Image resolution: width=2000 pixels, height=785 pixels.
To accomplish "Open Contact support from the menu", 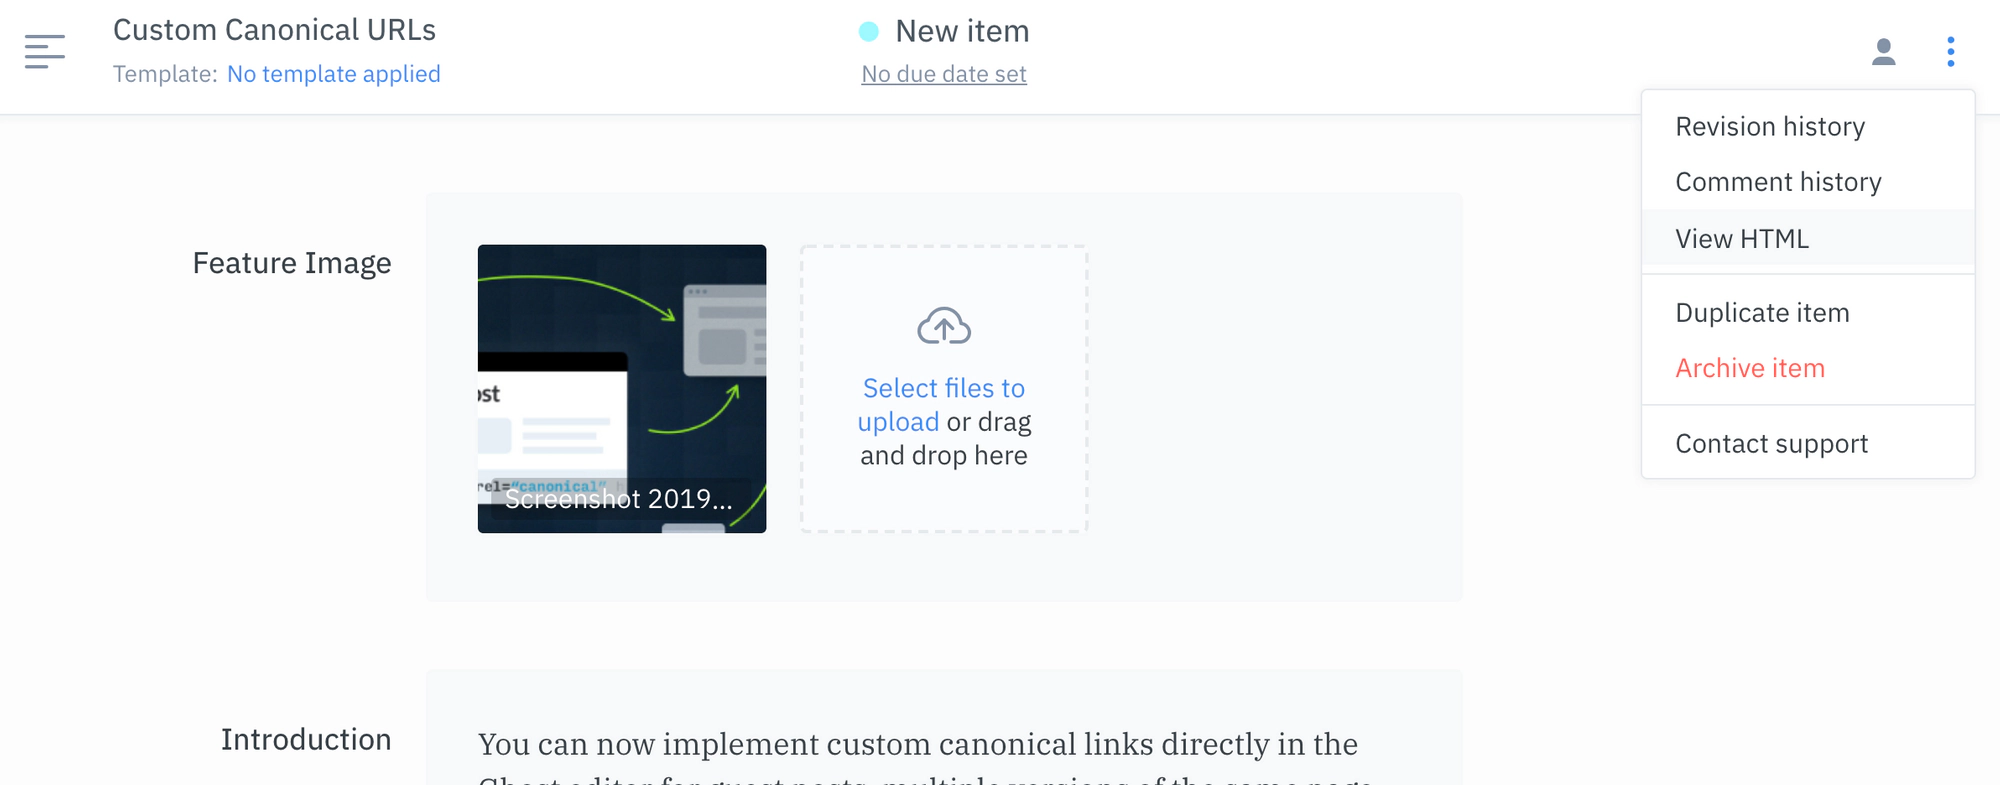I will pyautogui.click(x=1771, y=444).
